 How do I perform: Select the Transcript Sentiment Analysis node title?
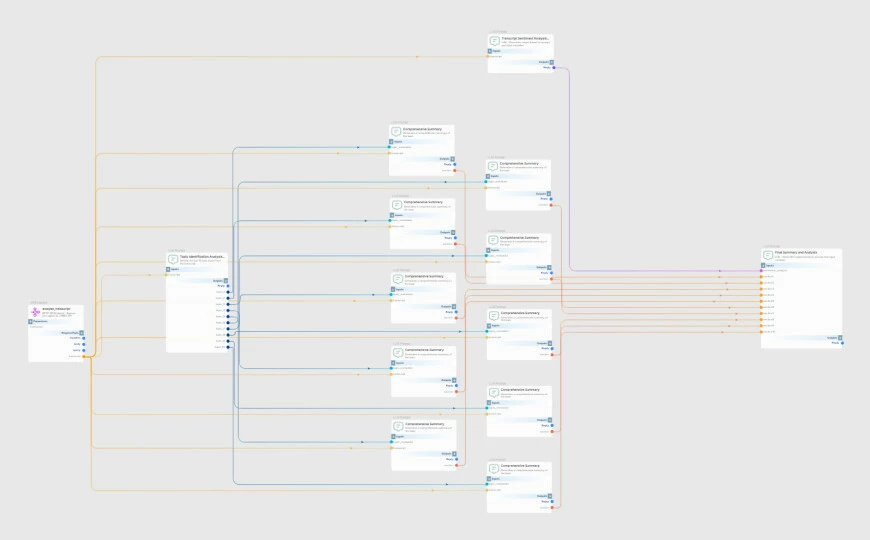click(525, 38)
